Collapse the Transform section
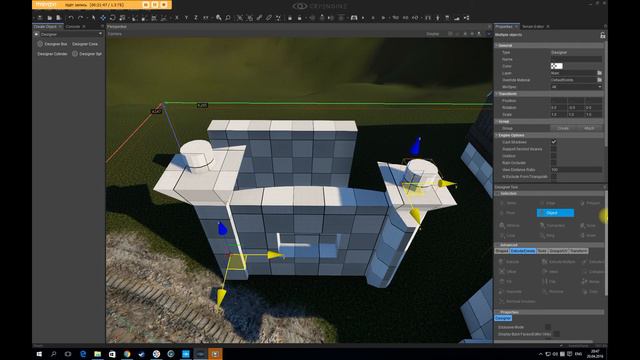Image resolution: width=640 pixels, height=360 pixels. 549,93
